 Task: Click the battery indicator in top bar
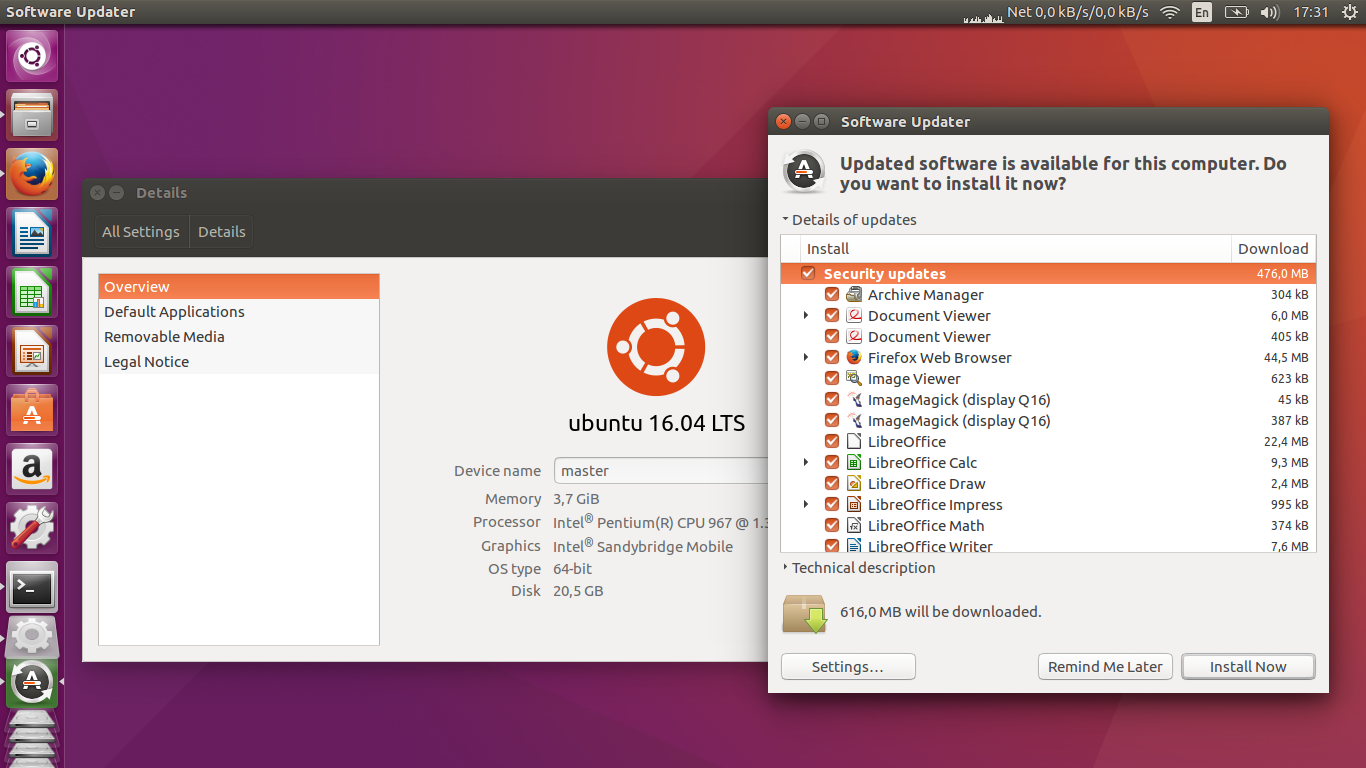1237,12
